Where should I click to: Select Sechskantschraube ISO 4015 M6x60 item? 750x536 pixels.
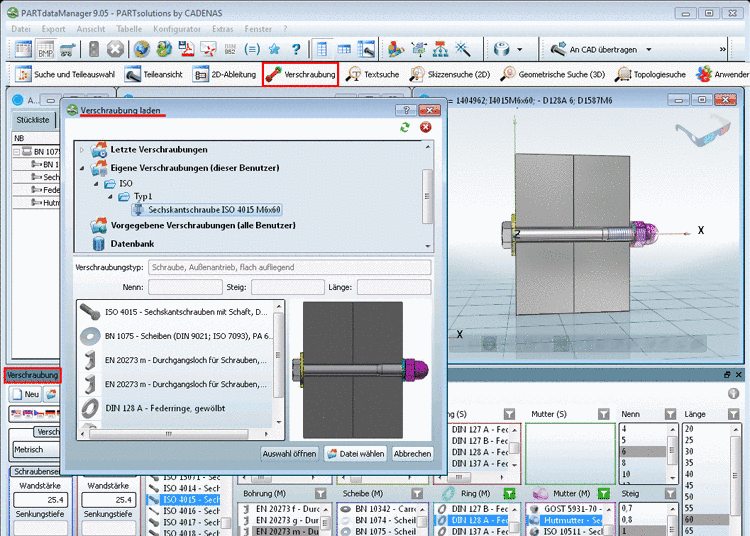[213, 211]
